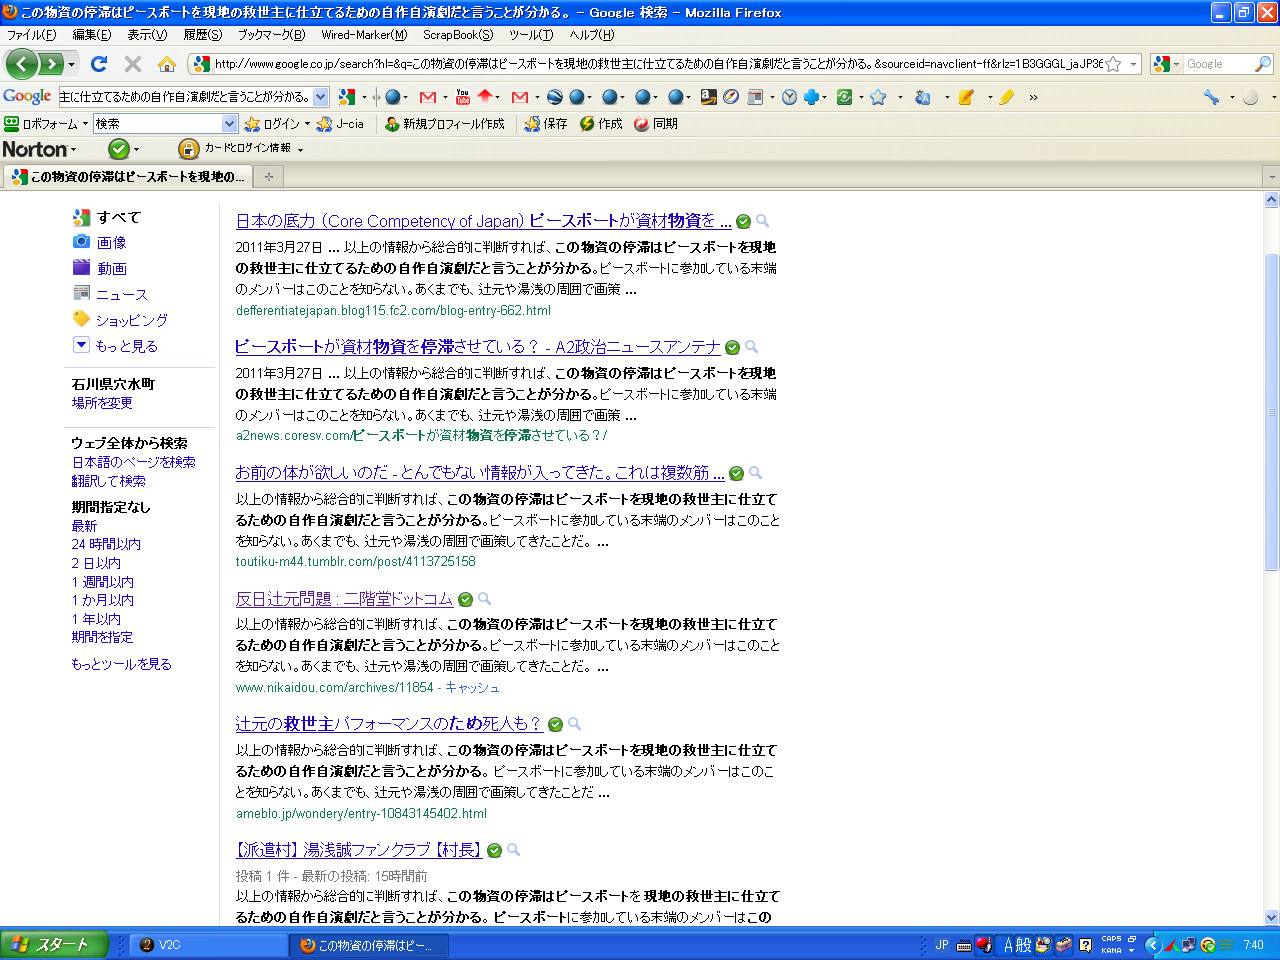The height and width of the screenshot is (960, 1280).
Task: Click the yellow notepad-and-pencil toolbar icon
Action: (x=966, y=97)
